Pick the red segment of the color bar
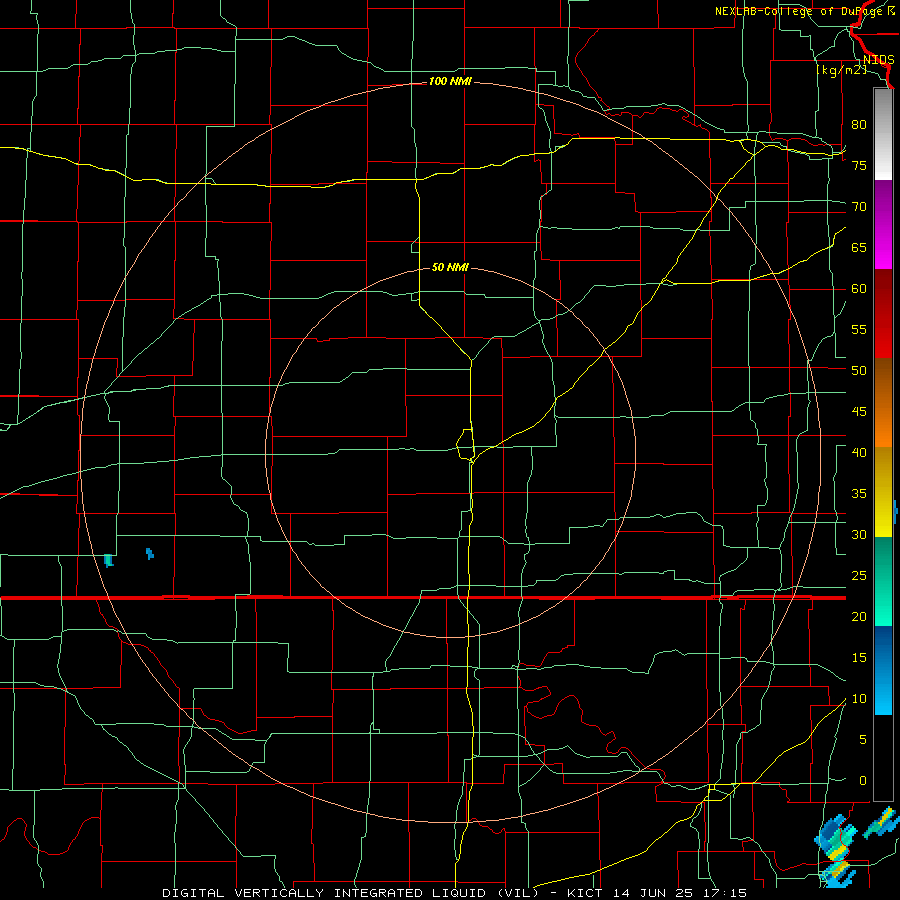 click(x=883, y=313)
